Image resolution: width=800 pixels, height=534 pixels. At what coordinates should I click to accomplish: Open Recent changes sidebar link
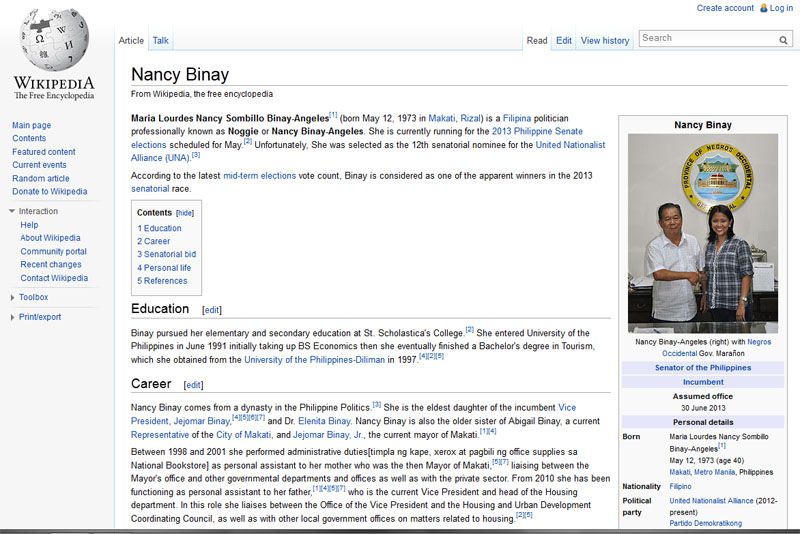(x=51, y=264)
